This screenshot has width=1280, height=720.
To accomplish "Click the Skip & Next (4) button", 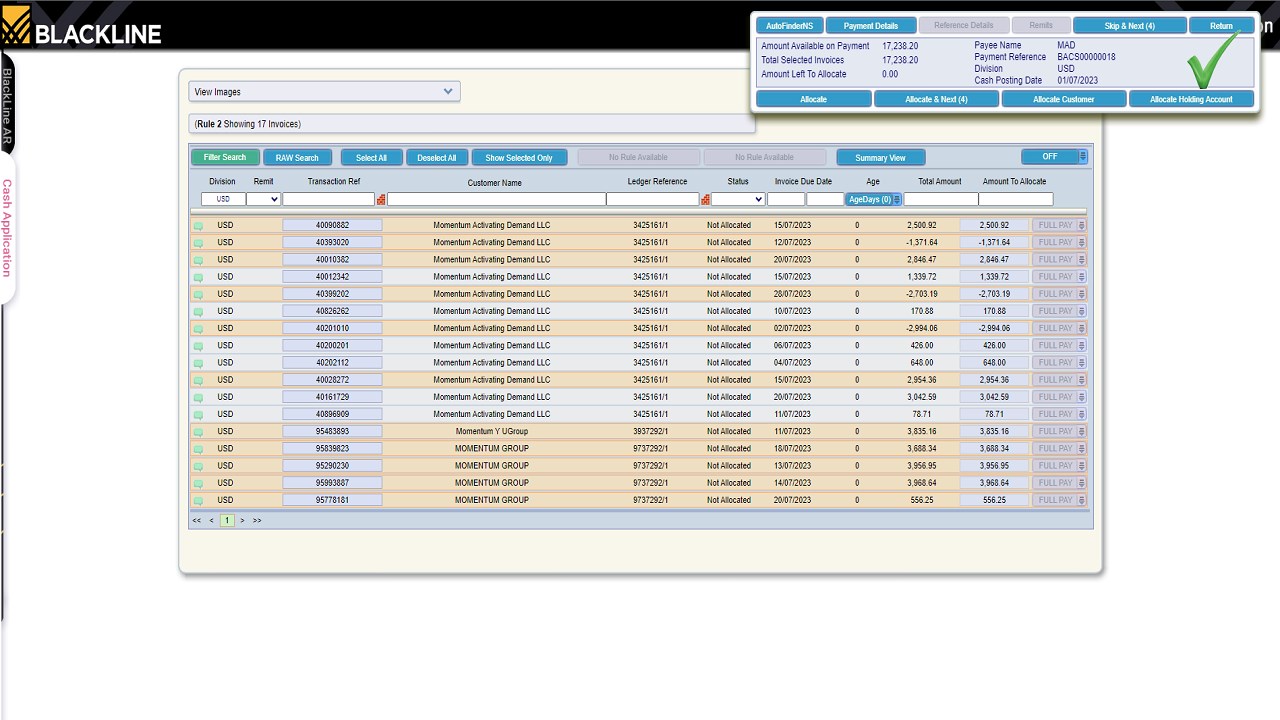I will [1129, 26].
